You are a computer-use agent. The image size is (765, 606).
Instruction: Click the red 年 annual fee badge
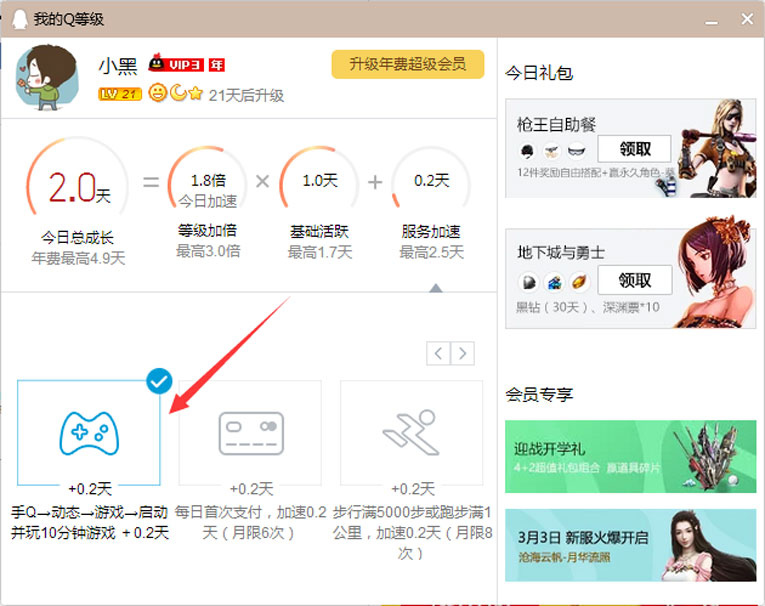[x=217, y=65]
